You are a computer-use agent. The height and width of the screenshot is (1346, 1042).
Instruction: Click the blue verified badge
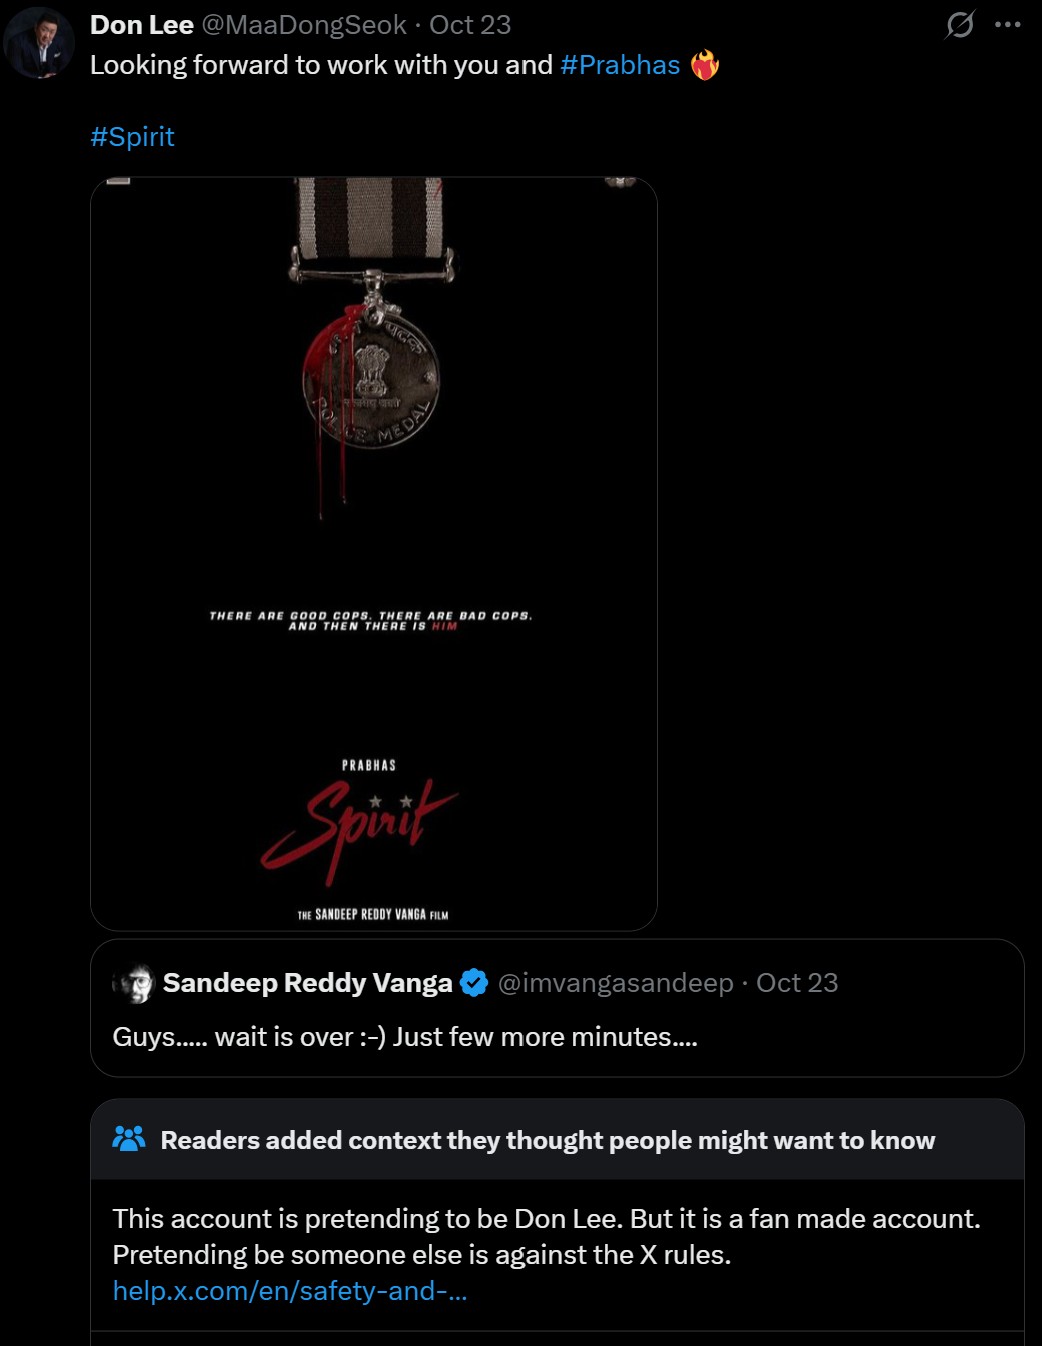(474, 983)
